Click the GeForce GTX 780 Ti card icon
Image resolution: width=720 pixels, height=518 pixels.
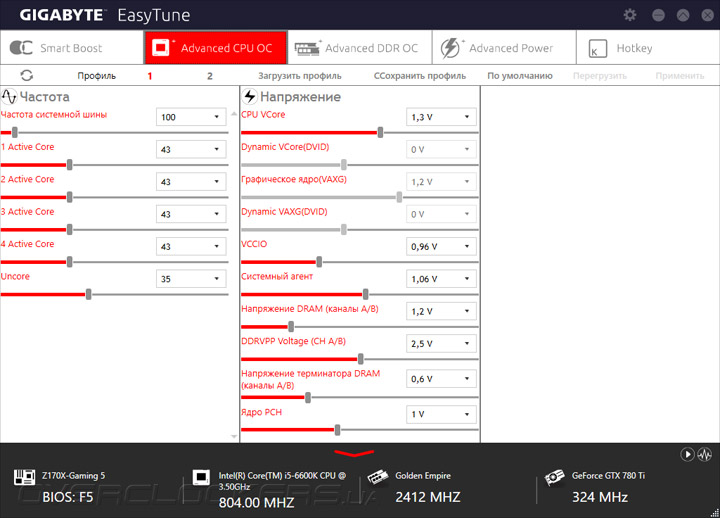(x=554, y=477)
